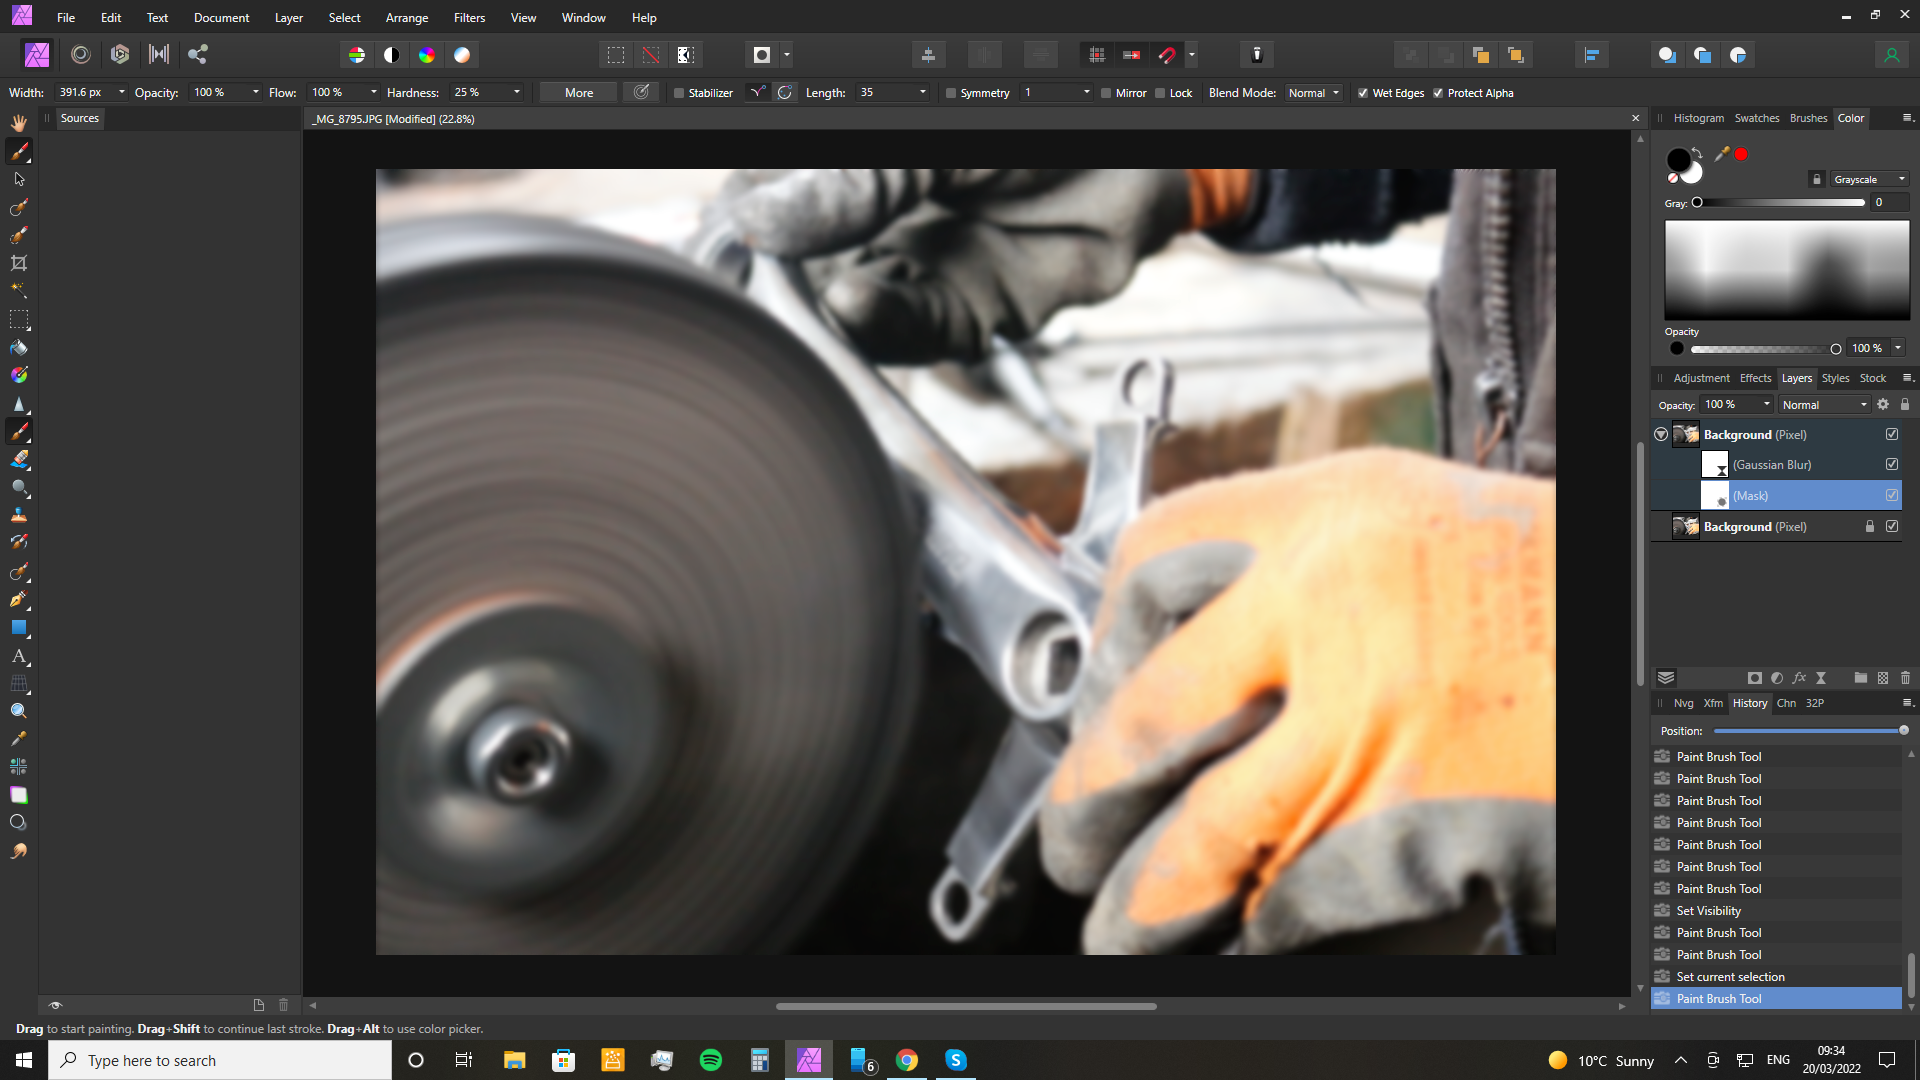Click the Set Visibility history entry
This screenshot has width=1920, height=1080.
point(1708,911)
